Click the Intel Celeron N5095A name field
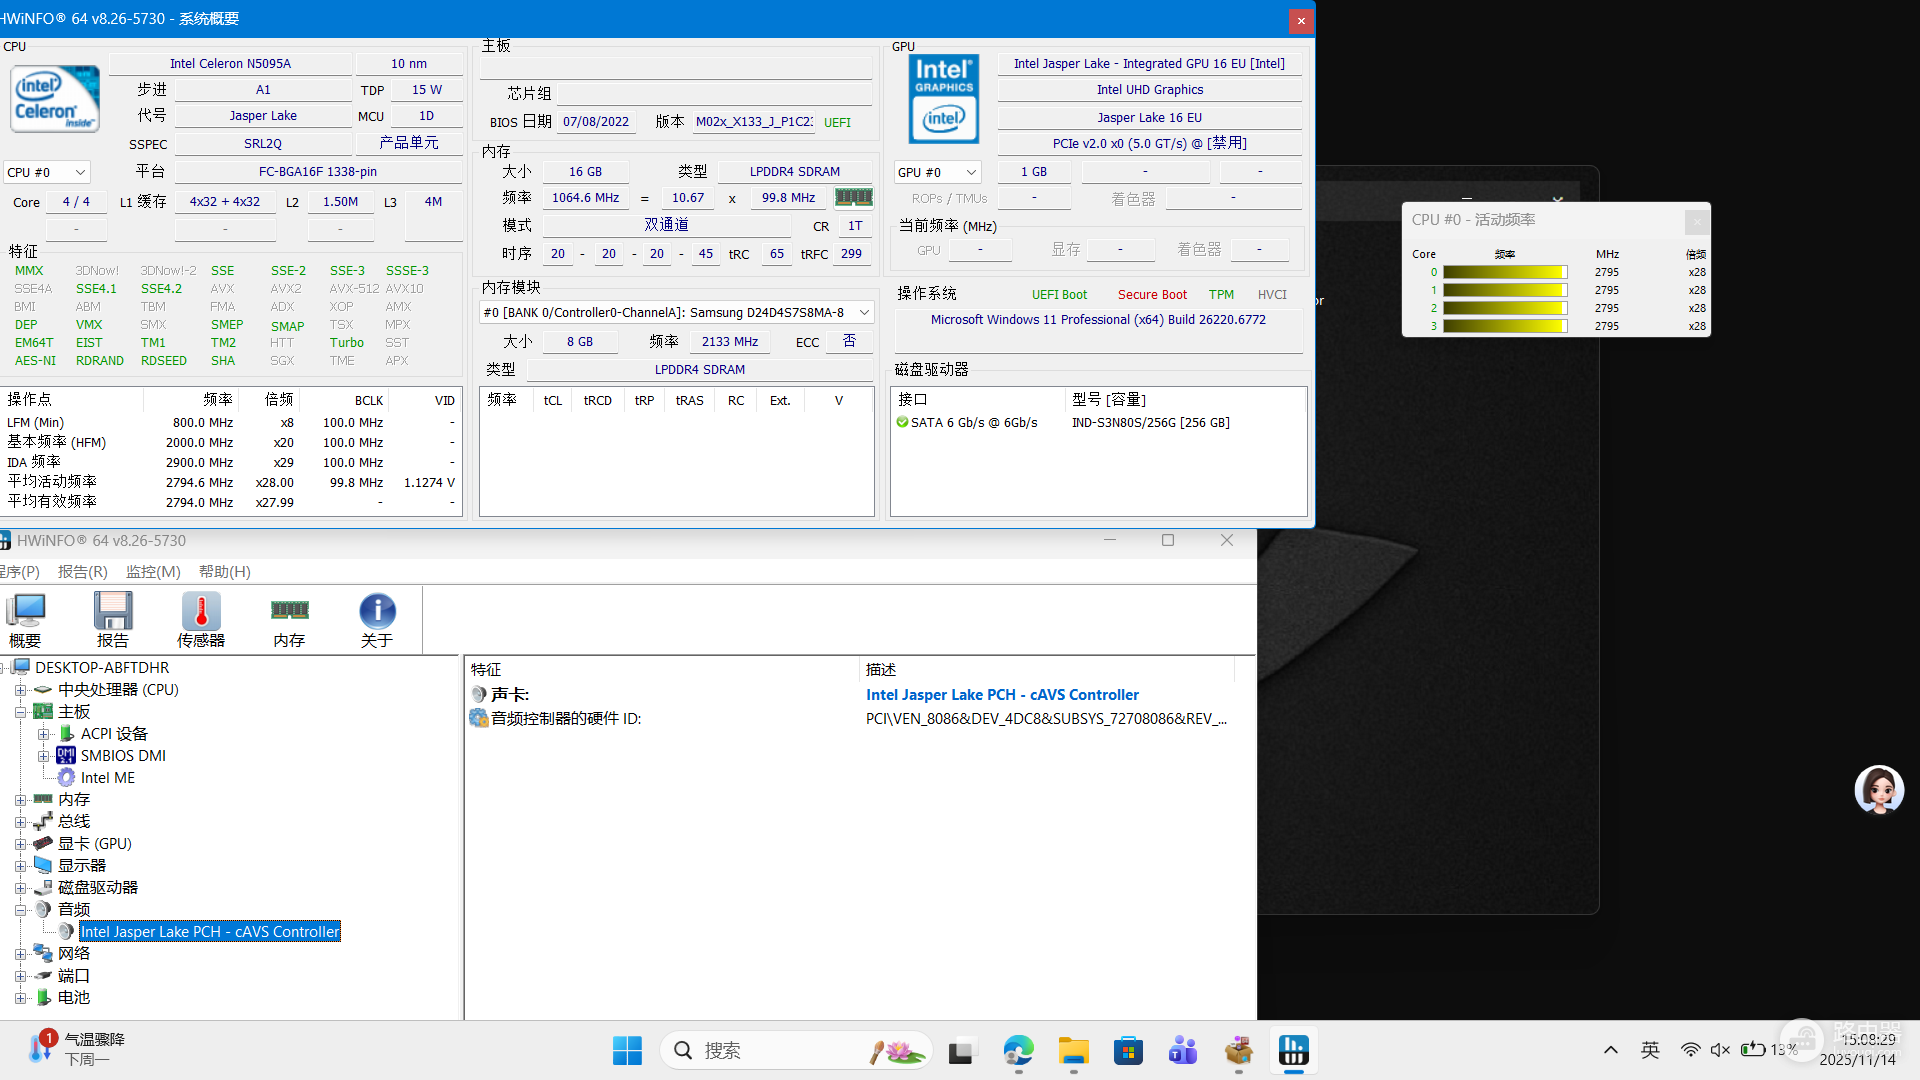 coord(230,63)
